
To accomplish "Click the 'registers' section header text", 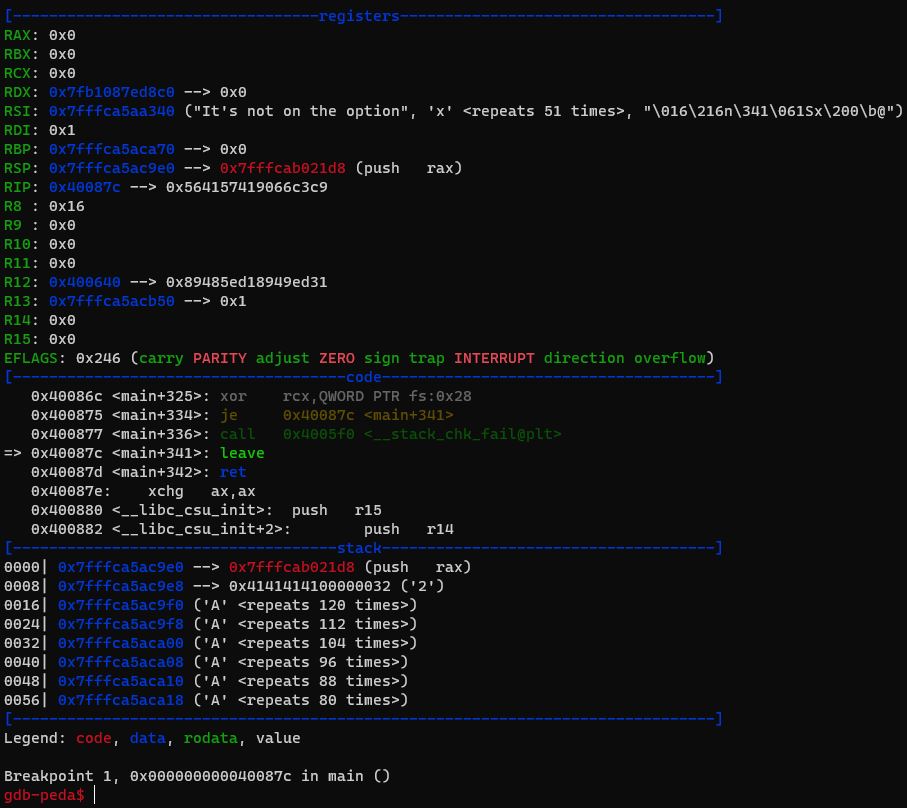I will pos(359,16).
